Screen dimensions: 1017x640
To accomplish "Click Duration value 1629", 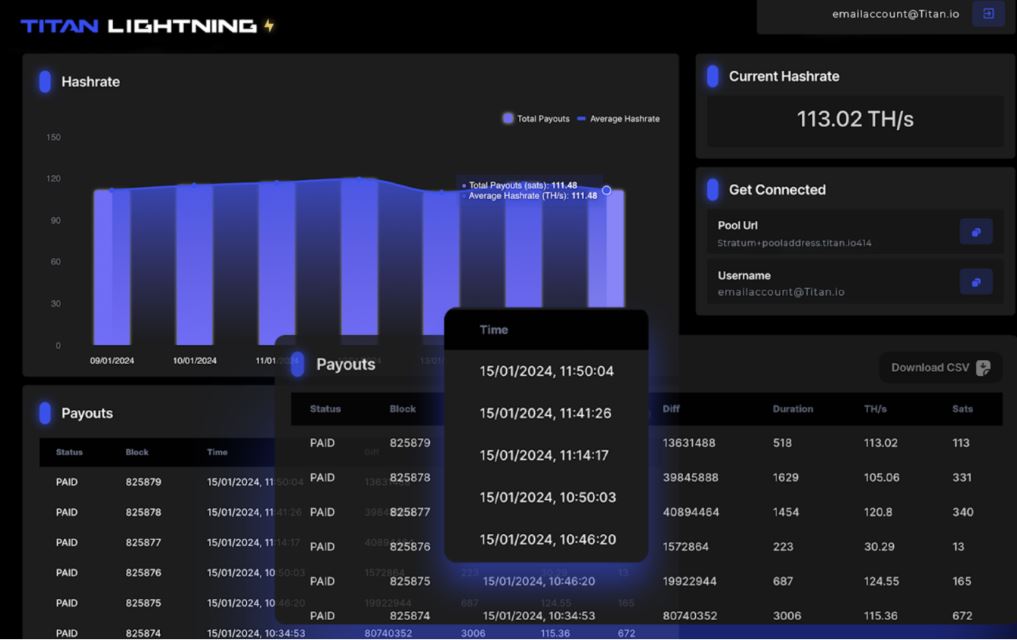I will point(785,477).
